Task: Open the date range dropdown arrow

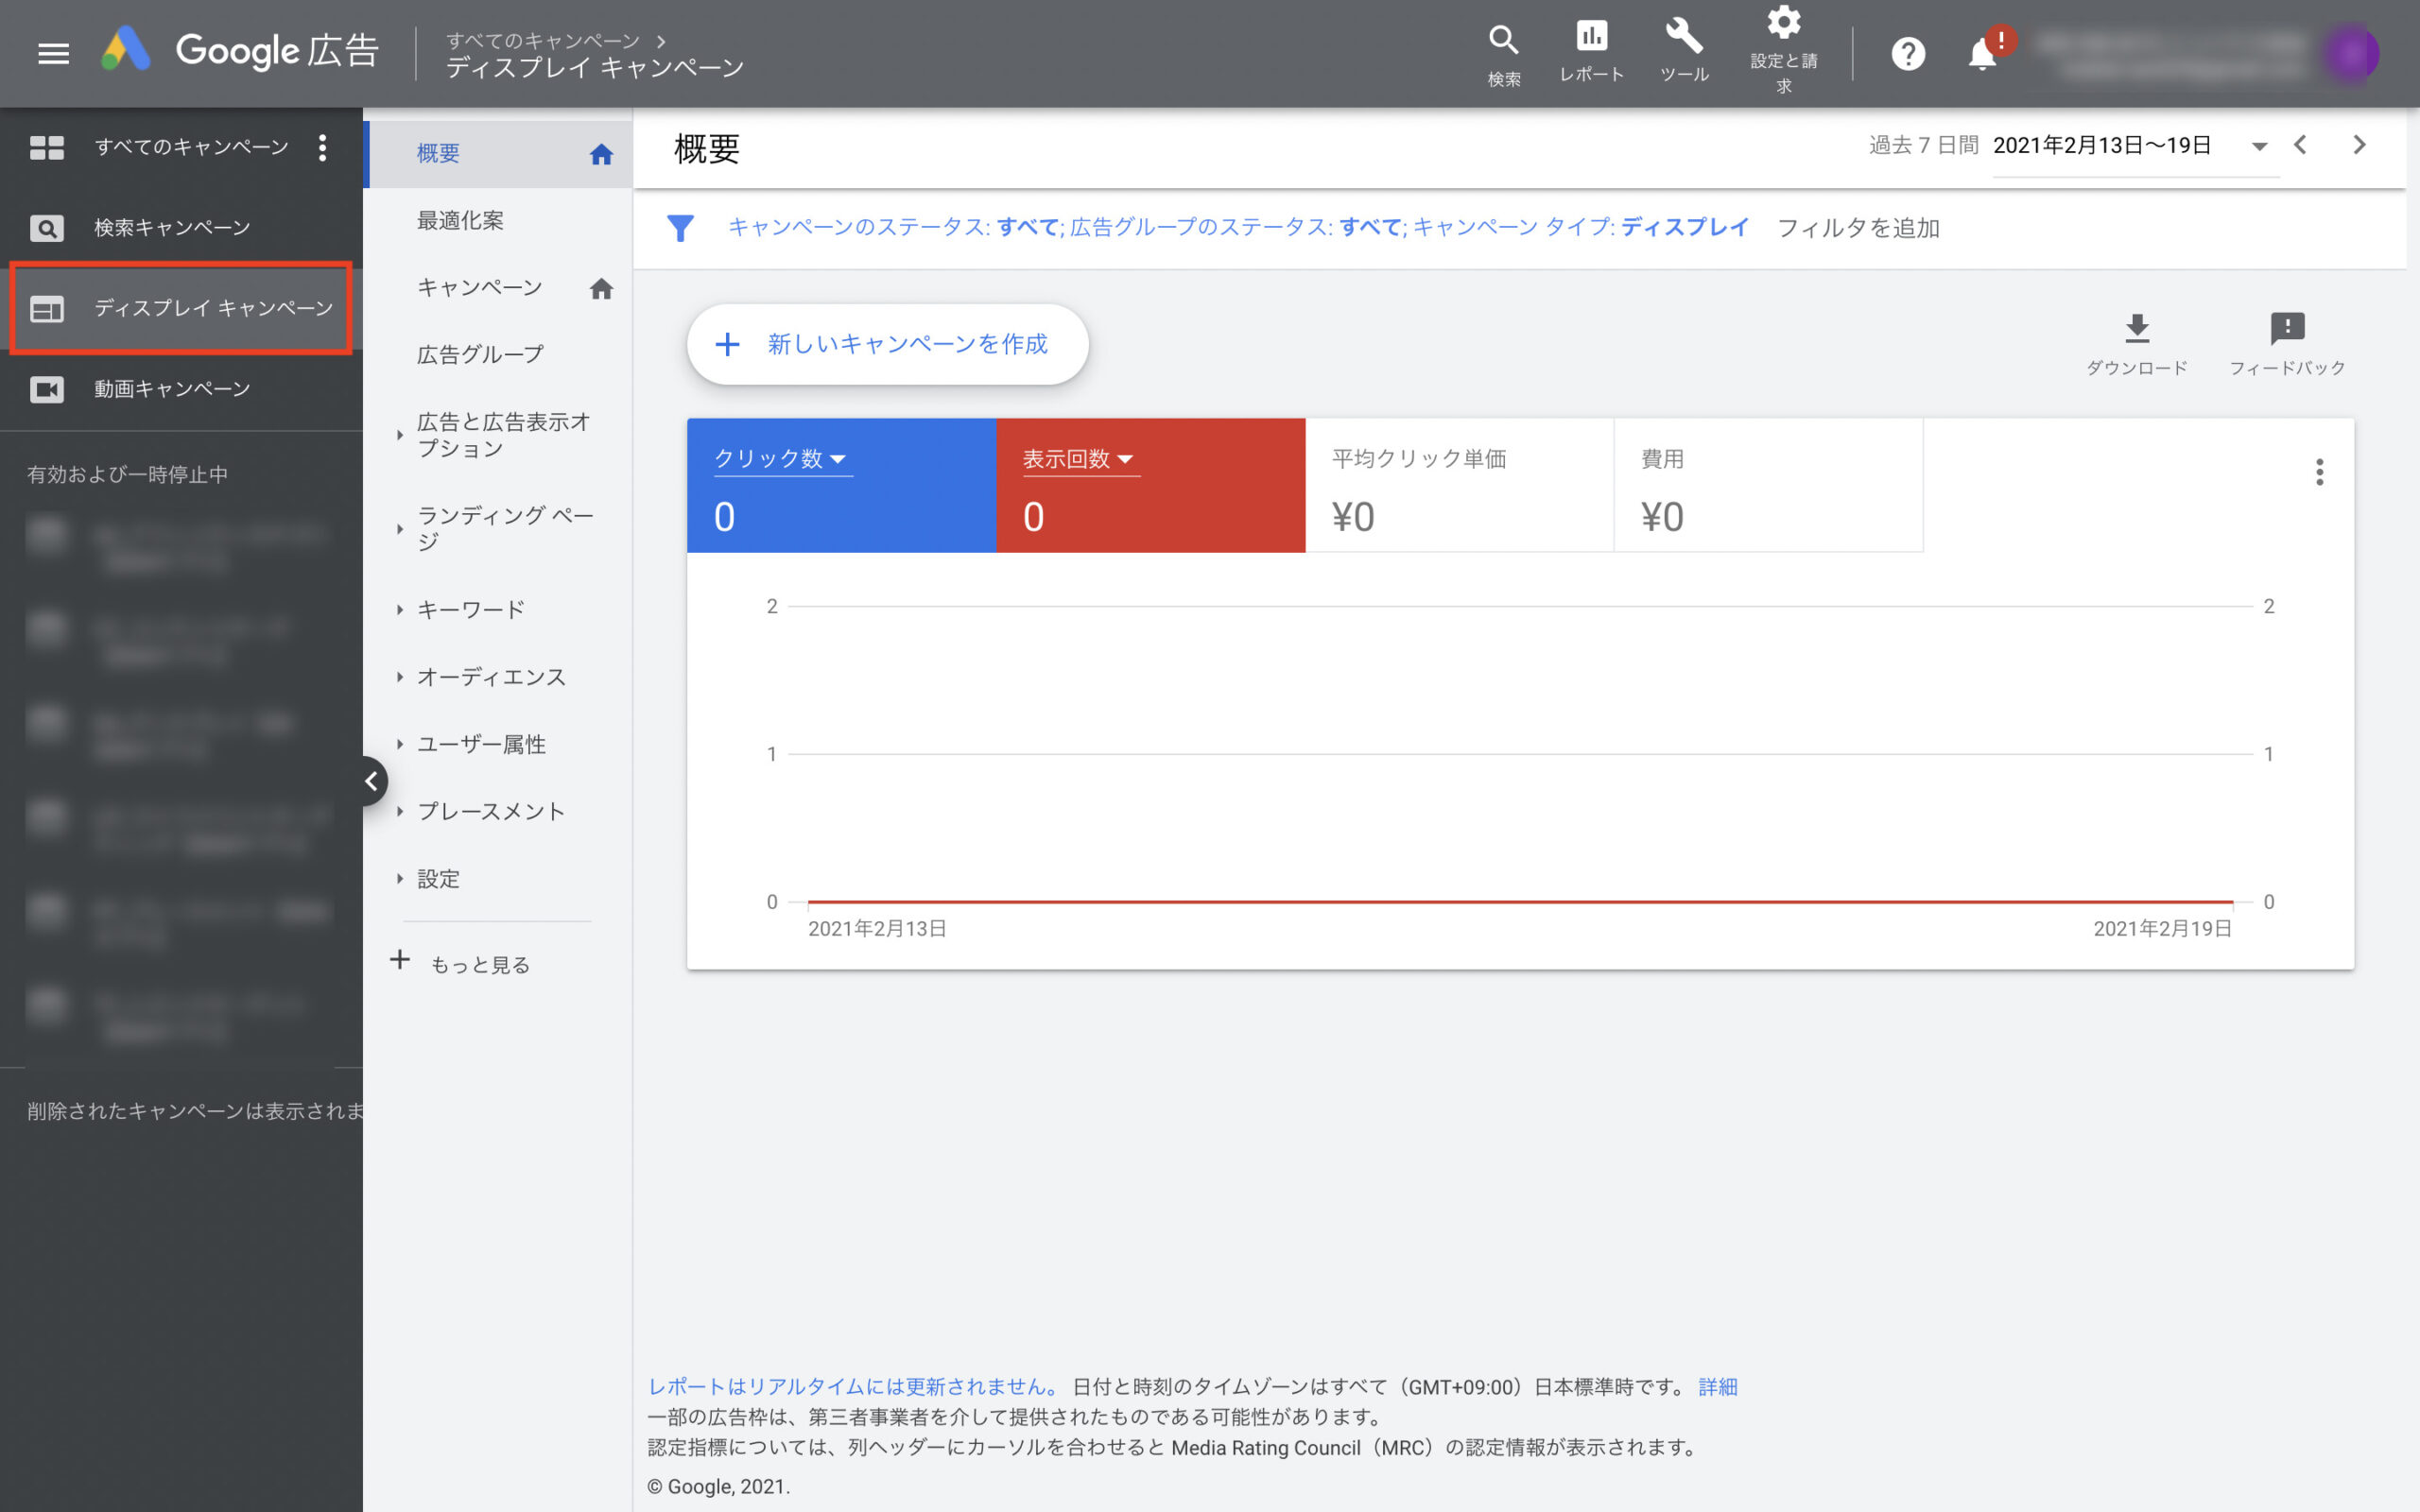Action: (x=2259, y=147)
